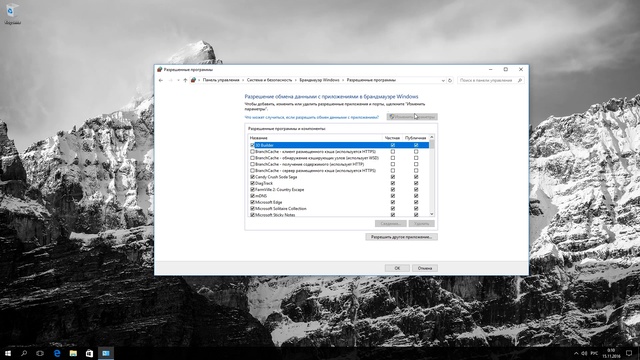This screenshot has width=640, height=360.
Task: Enable BranchCache HTTPS client private checkbox
Action: pos(393,151)
